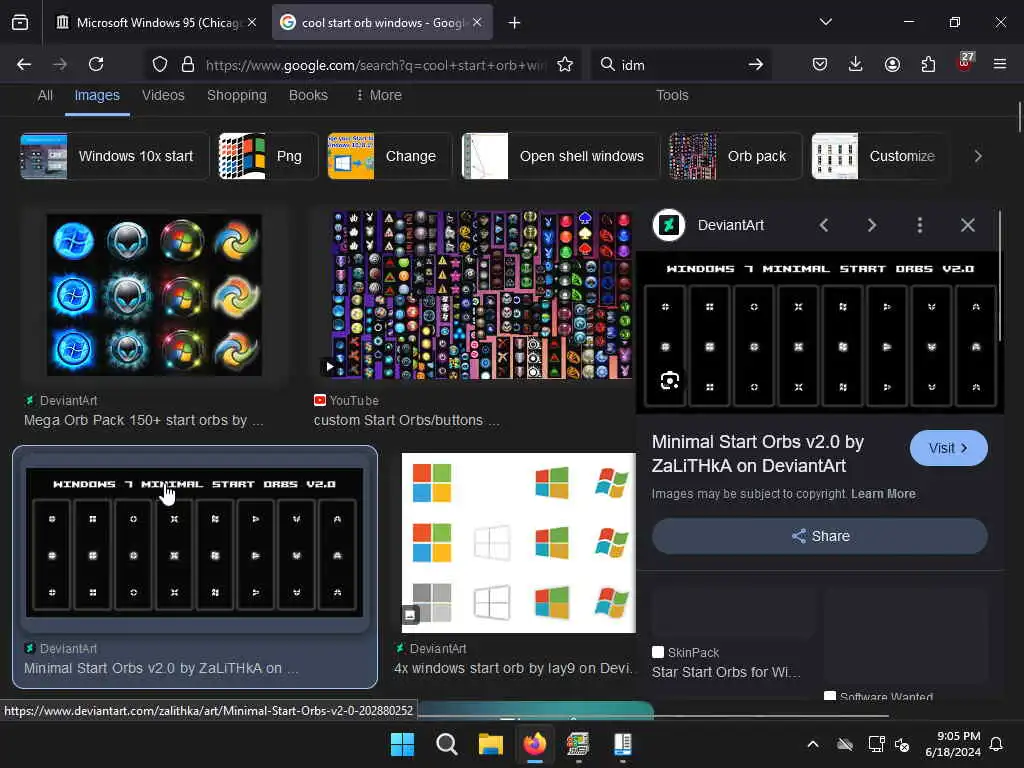Open the taskbar Search icon
The width and height of the screenshot is (1024, 768).
click(447, 744)
